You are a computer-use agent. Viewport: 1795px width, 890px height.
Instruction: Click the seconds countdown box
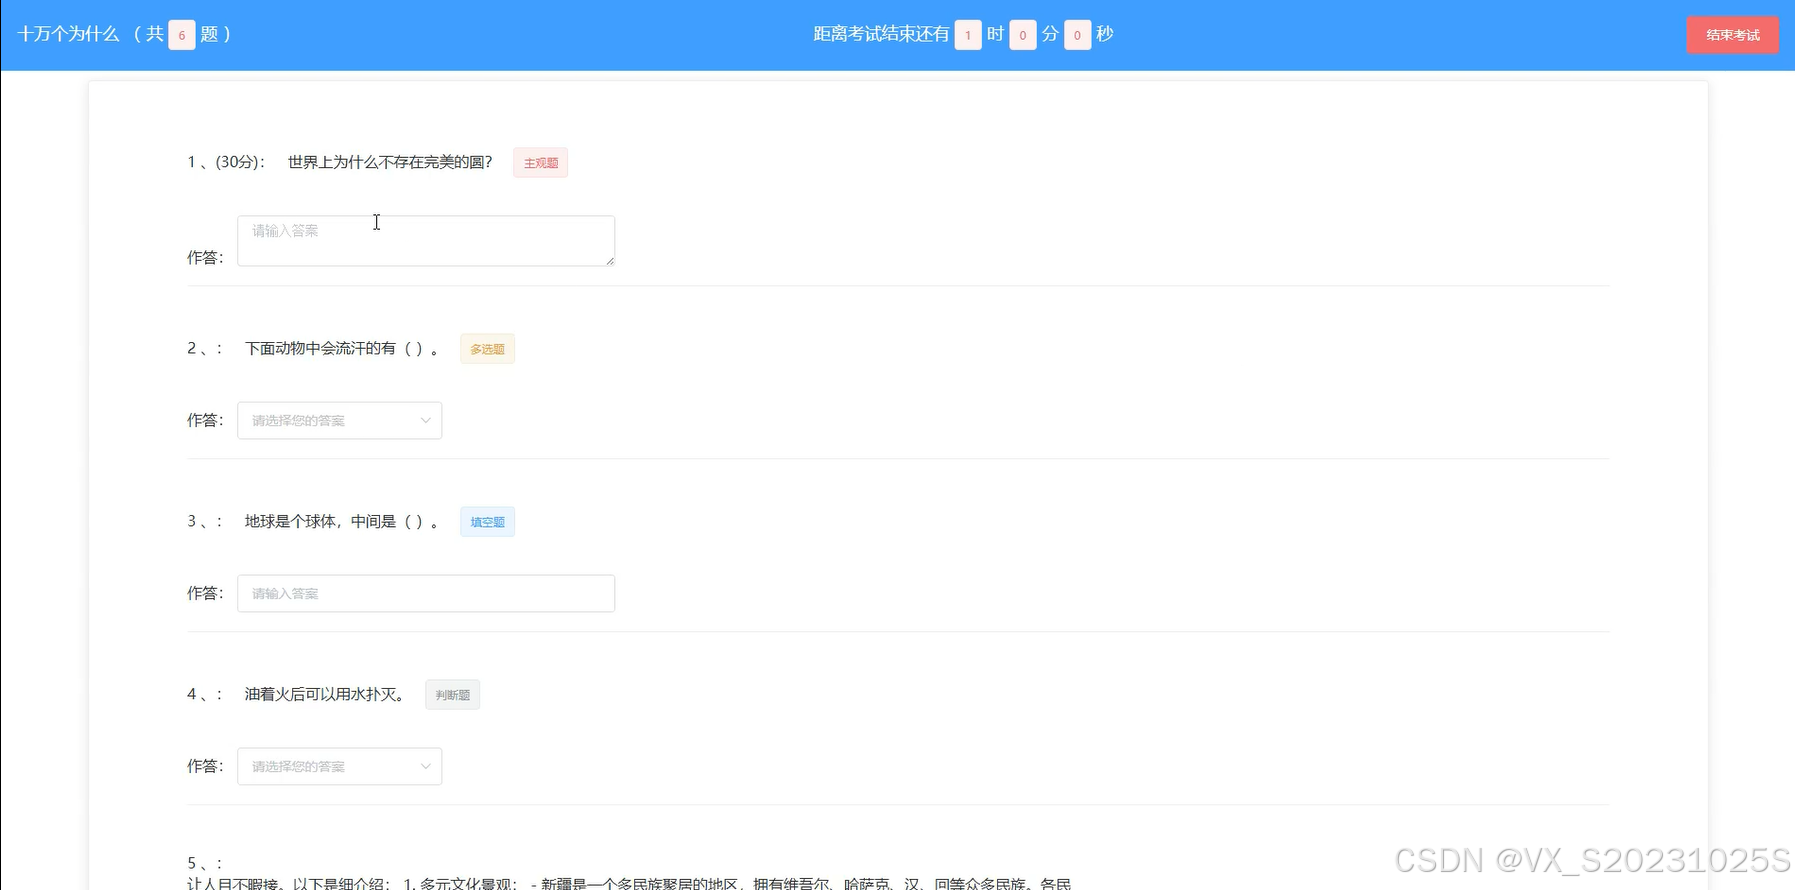point(1077,35)
